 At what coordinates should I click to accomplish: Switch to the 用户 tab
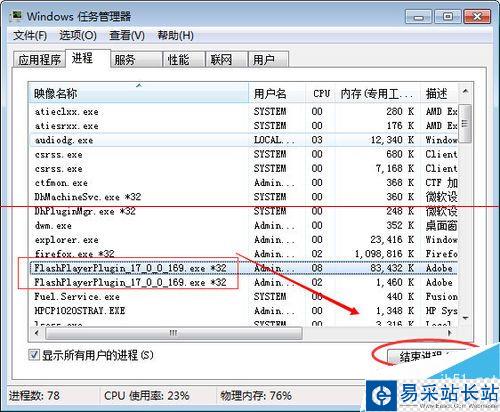click(x=268, y=60)
